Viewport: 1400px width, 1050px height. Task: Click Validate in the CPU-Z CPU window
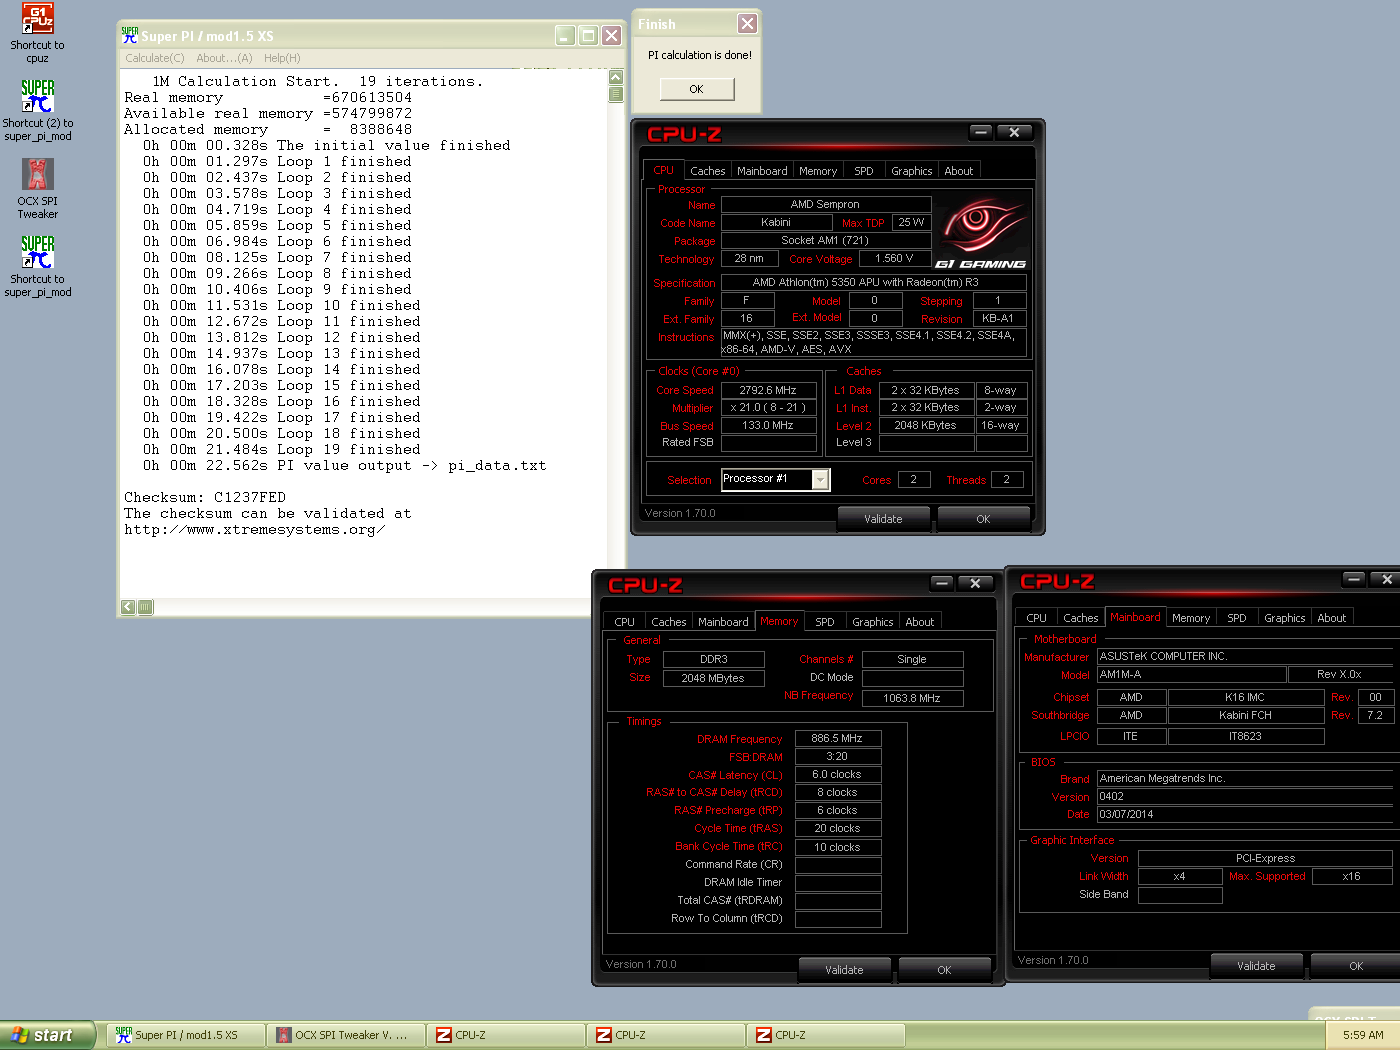pos(883,519)
